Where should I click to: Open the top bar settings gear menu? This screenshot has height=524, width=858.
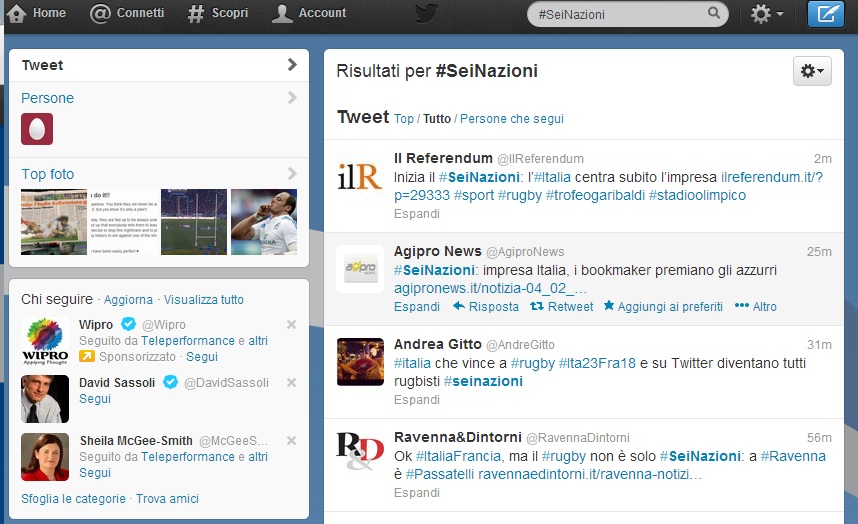767,14
